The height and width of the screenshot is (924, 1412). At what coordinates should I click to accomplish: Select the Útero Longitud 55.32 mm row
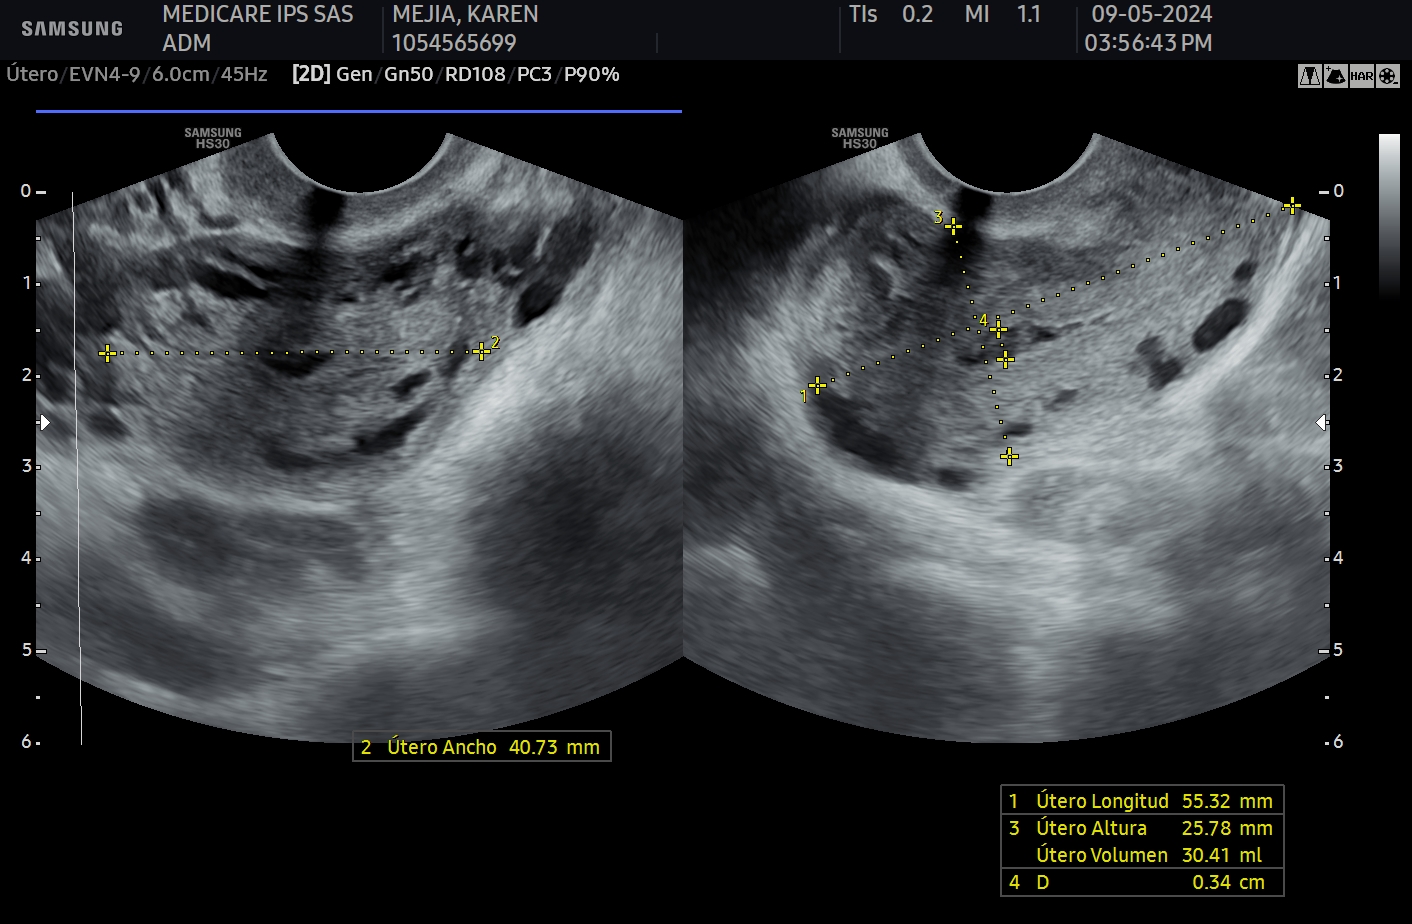(1141, 801)
